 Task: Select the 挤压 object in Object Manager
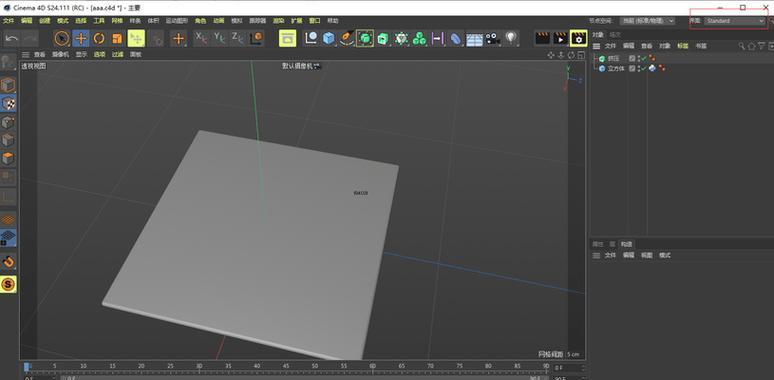click(613, 58)
